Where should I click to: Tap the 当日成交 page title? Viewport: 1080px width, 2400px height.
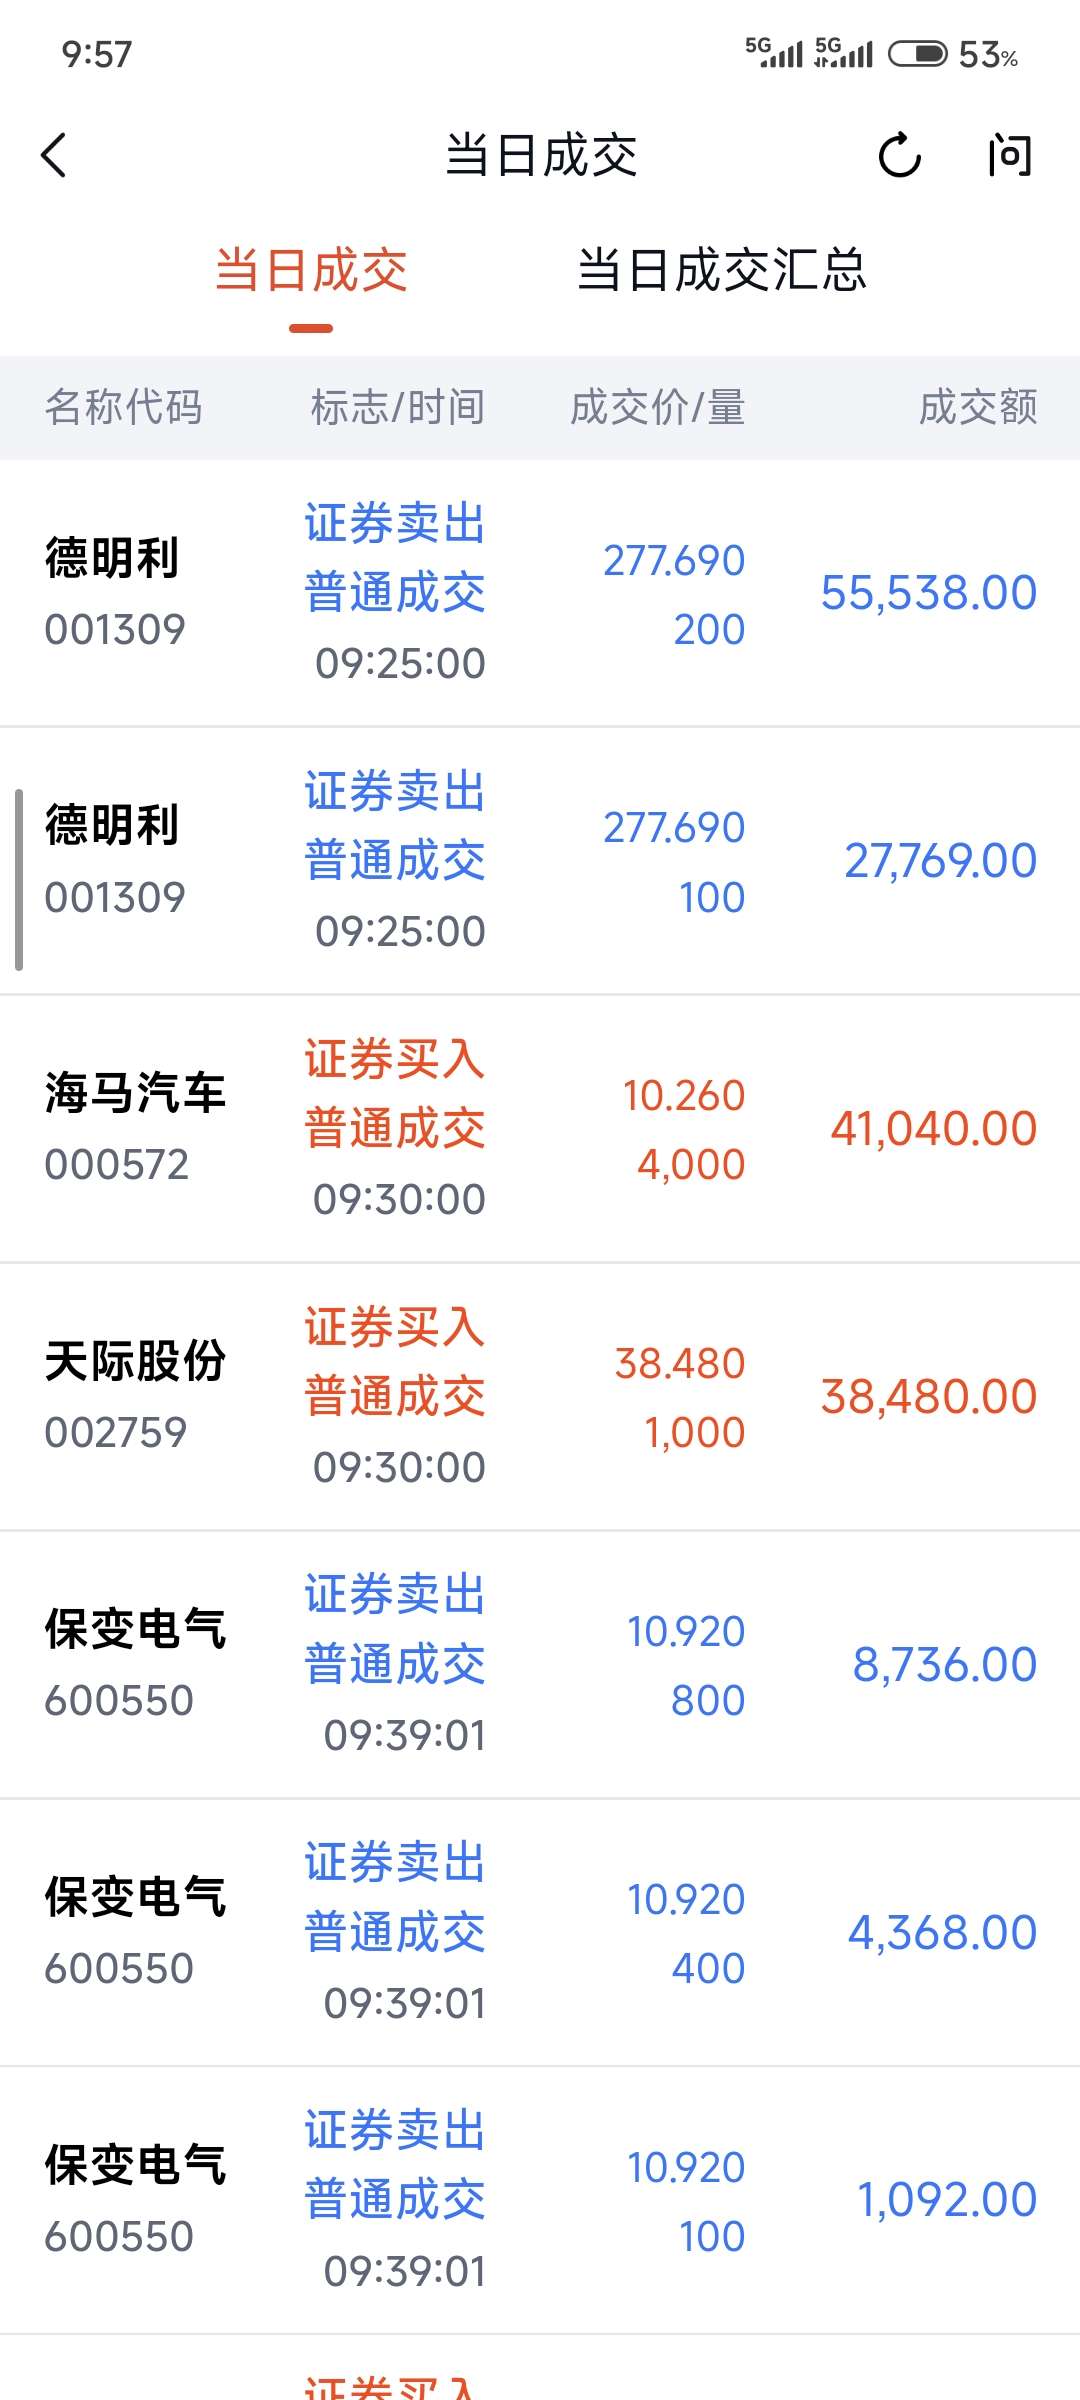[540, 156]
